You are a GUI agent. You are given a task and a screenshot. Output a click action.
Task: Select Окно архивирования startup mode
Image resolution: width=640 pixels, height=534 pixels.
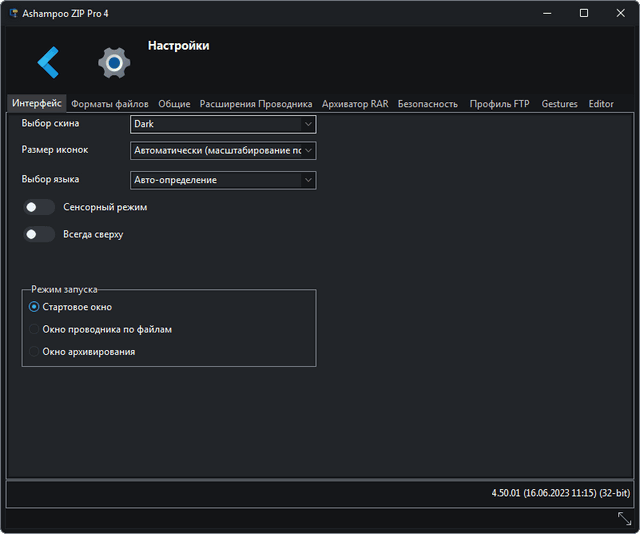pos(34,352)
